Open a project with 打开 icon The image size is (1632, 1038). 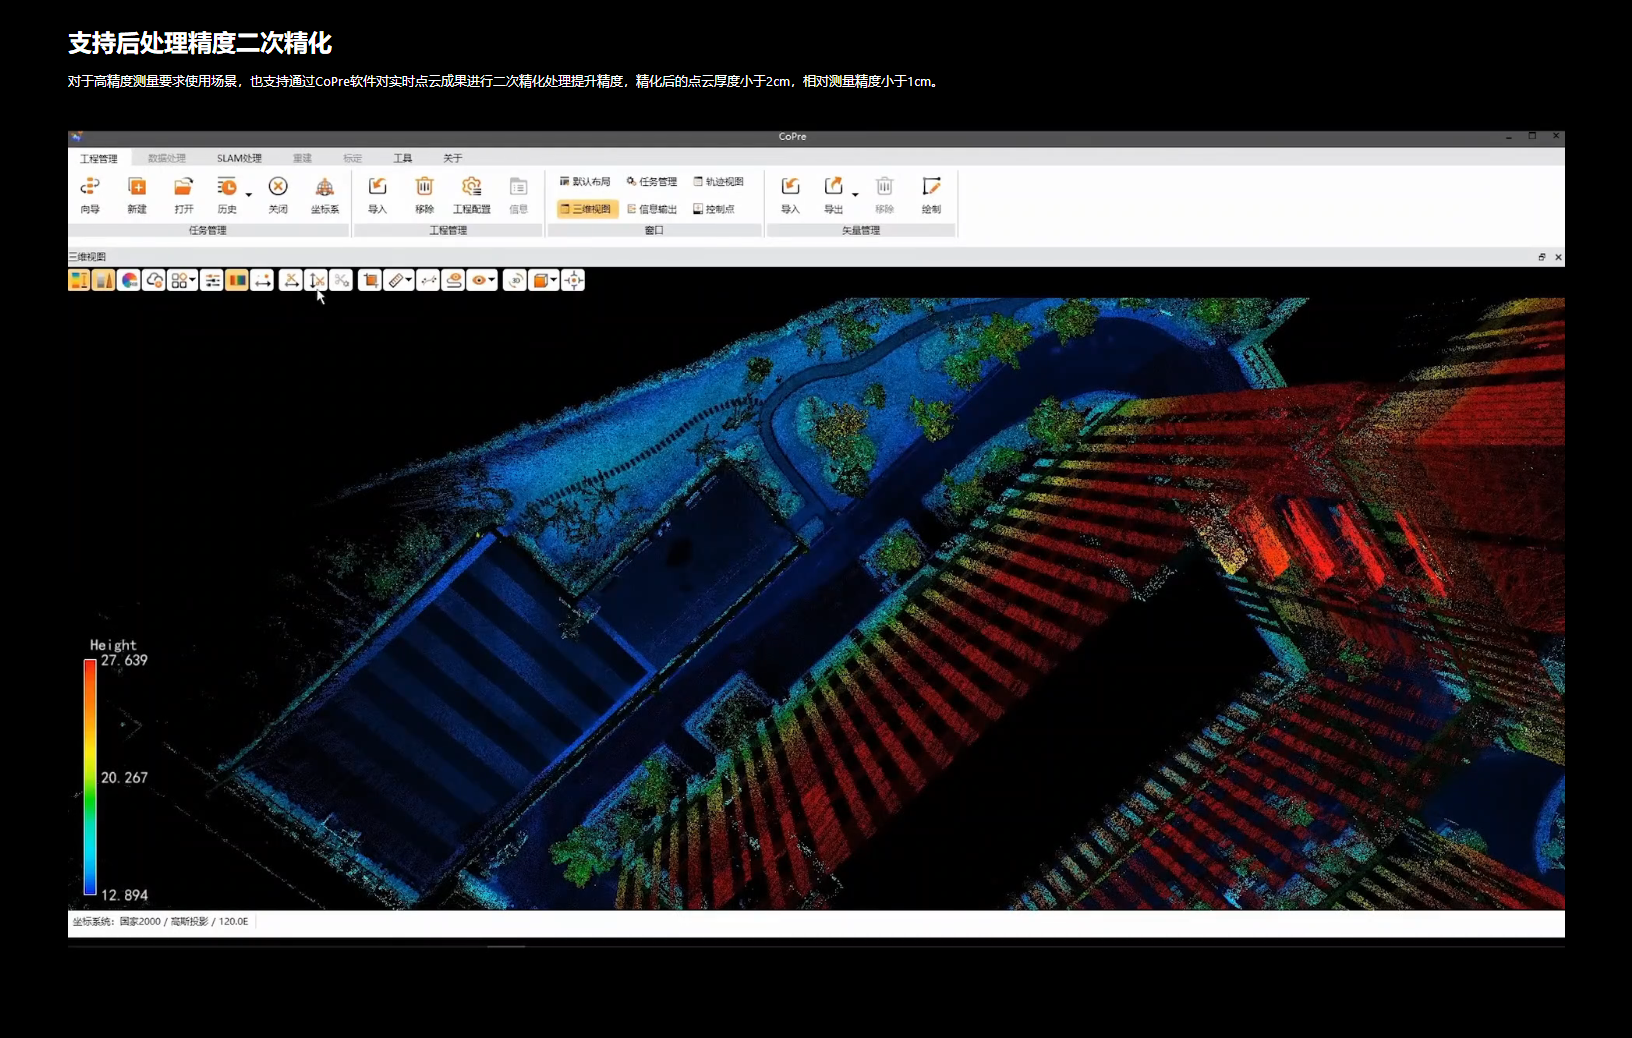183,187
